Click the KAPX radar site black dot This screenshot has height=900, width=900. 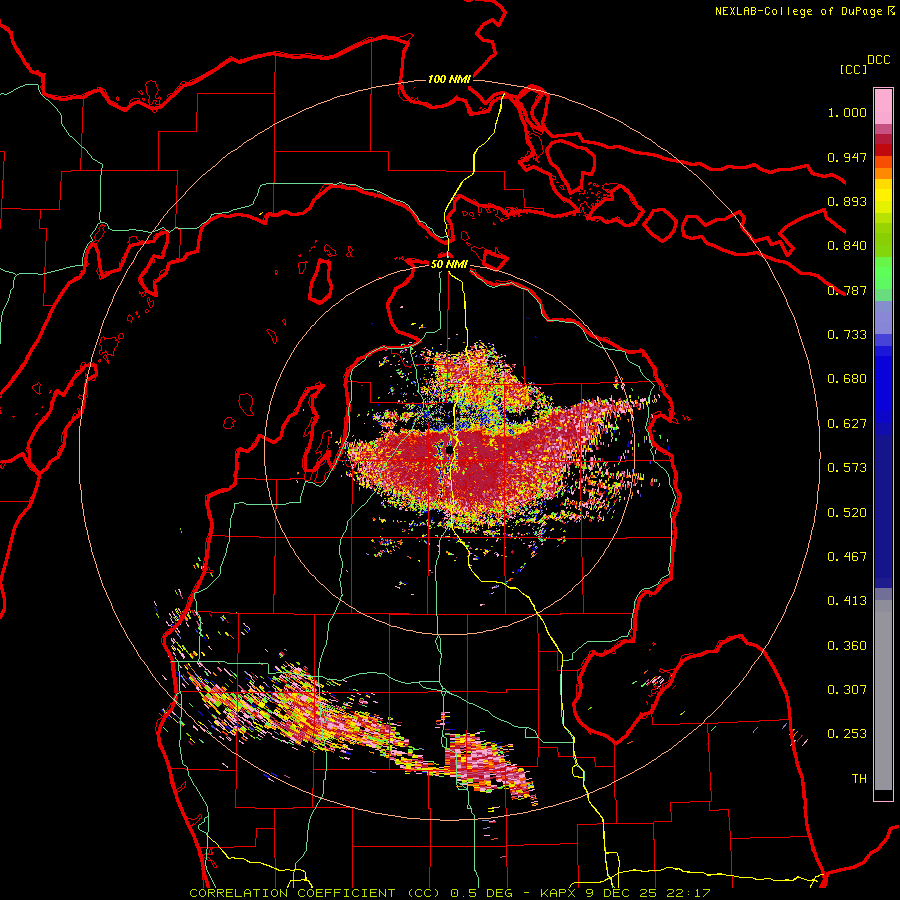449,451
